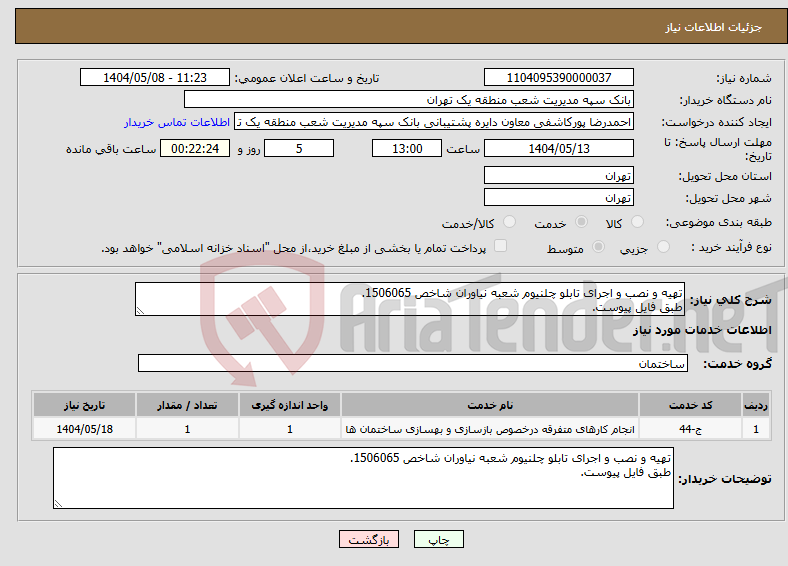Select the متوسط purchase type radio
Image resolution: width=788 pixels, height=566 pixels.
[598, 246]
